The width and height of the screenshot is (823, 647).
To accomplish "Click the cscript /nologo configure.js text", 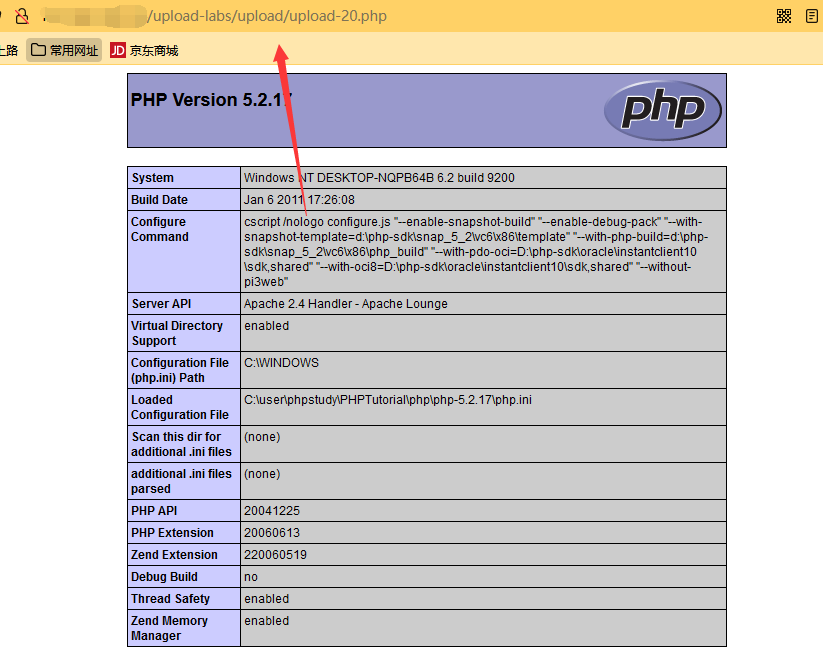I will (317, 222).
